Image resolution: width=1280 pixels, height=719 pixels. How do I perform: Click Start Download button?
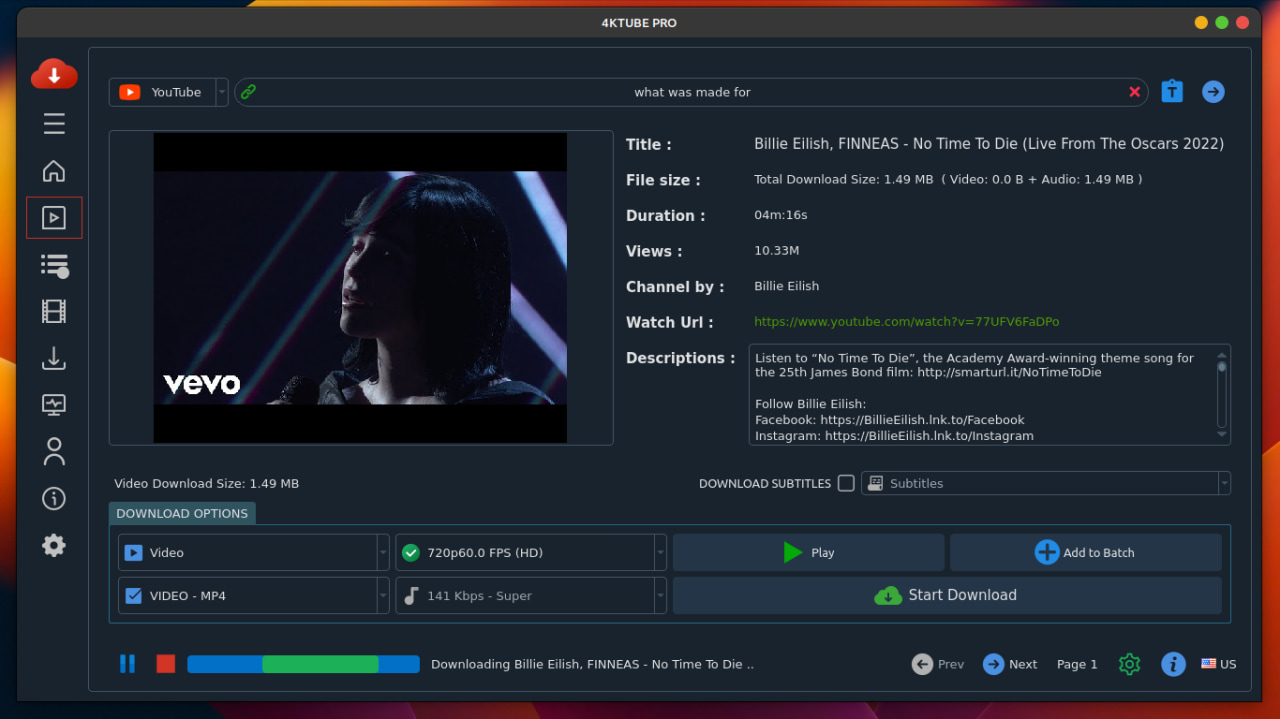coord(947,595)
